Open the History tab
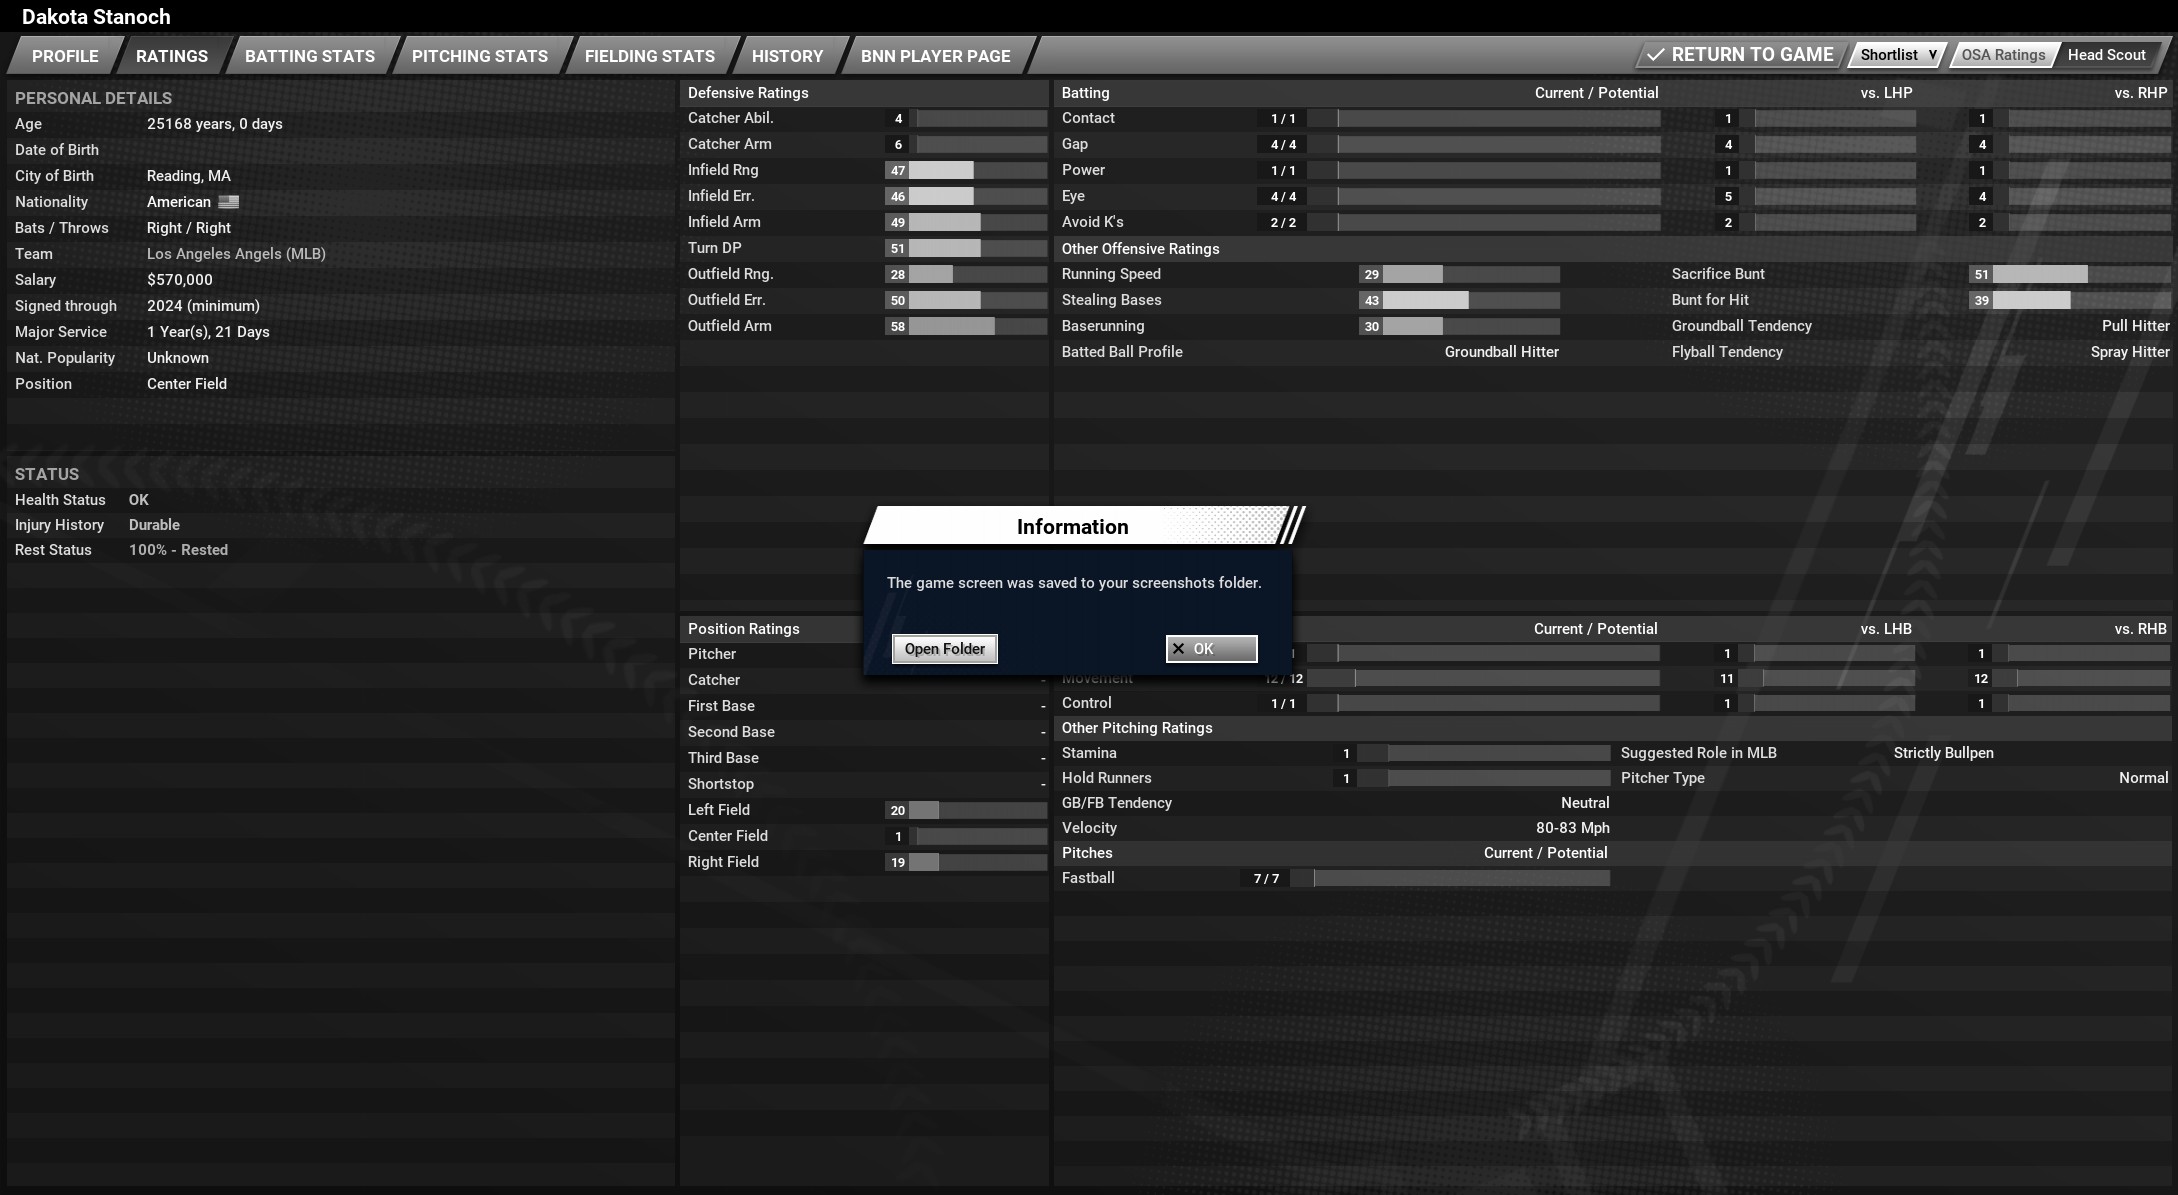The image size is (2178, 1195). [x=787, y=56]
